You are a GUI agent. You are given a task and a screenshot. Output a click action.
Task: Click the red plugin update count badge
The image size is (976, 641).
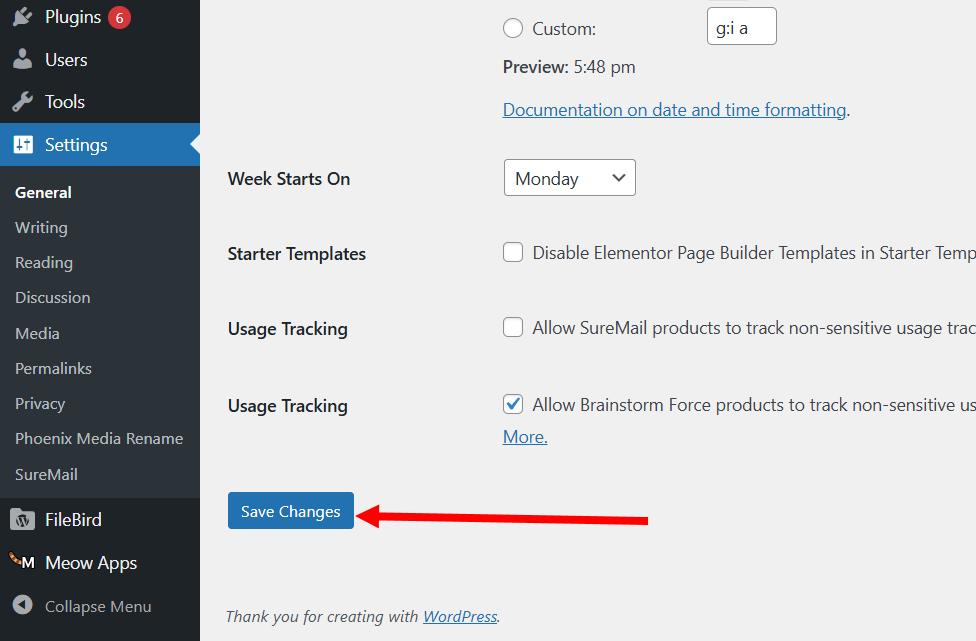click(x=119, y=17)
